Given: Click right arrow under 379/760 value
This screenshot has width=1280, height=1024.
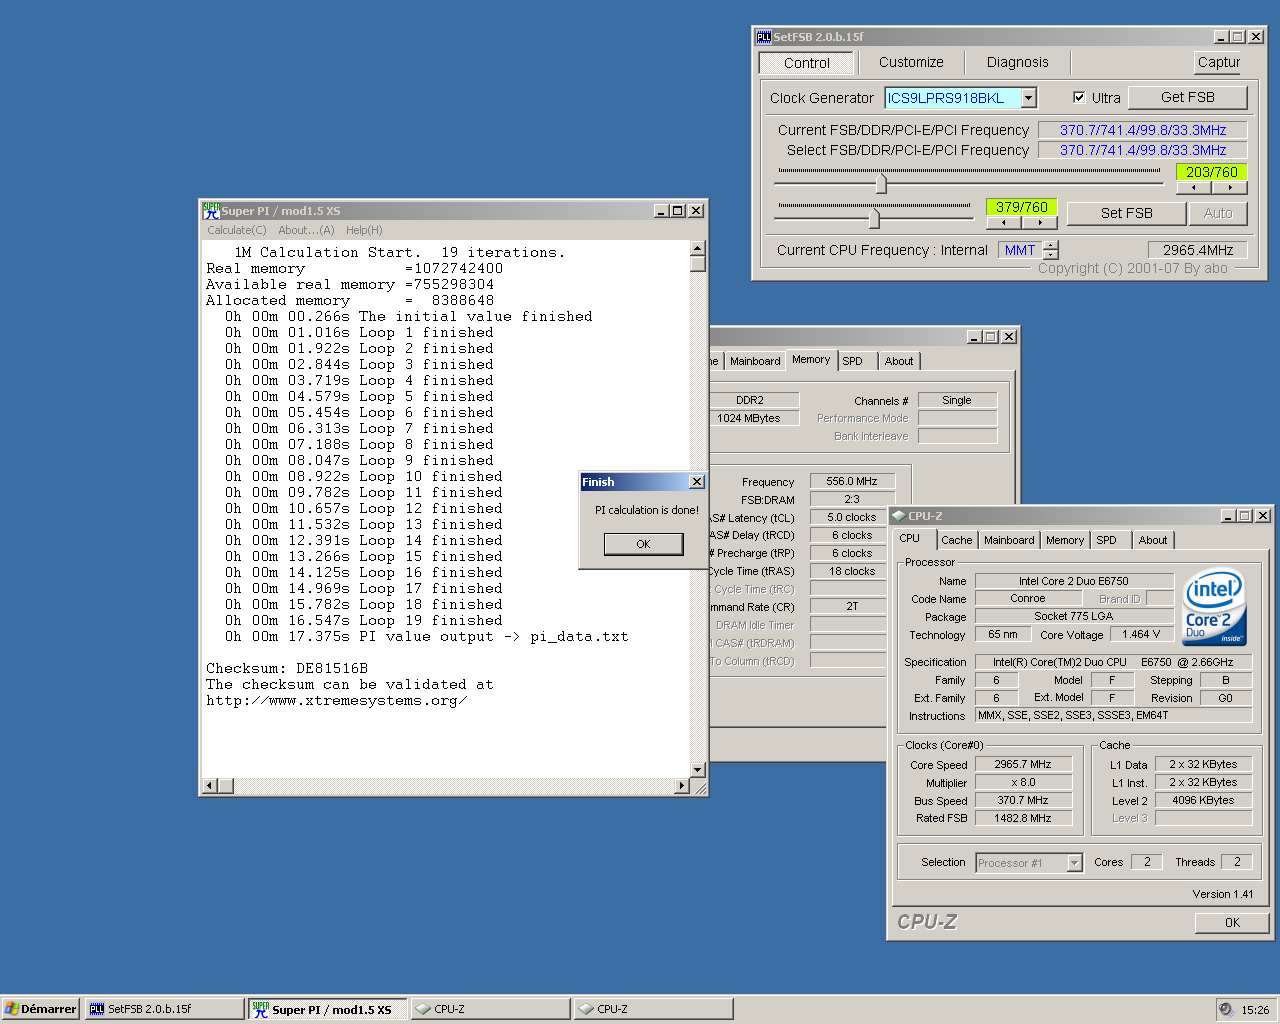Looking at the screenshot, I should (x=1040, y=223).
